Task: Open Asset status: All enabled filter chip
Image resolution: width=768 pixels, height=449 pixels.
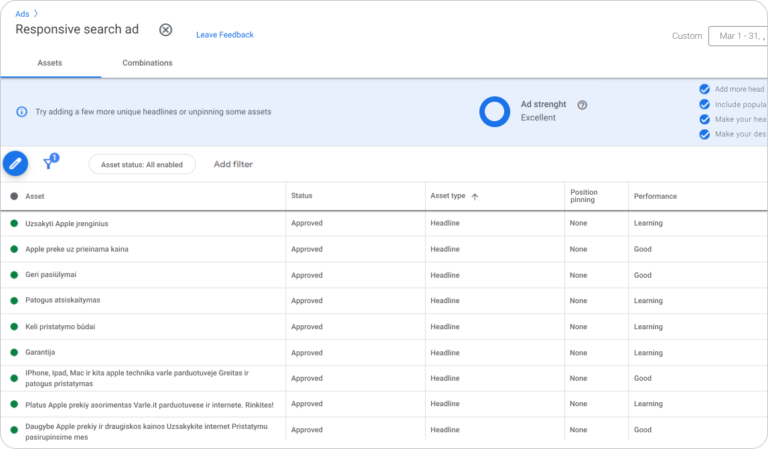Action: (x=142, y=165)
